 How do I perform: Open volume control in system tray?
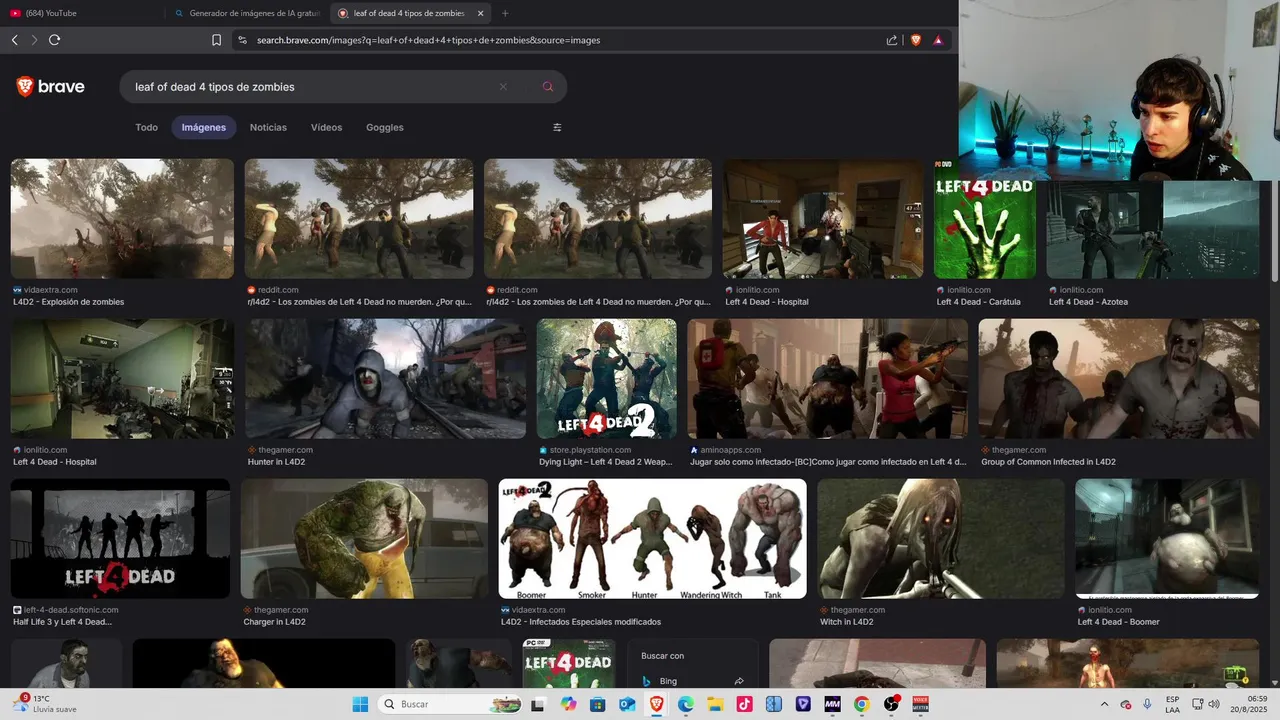coord(1213,704)
